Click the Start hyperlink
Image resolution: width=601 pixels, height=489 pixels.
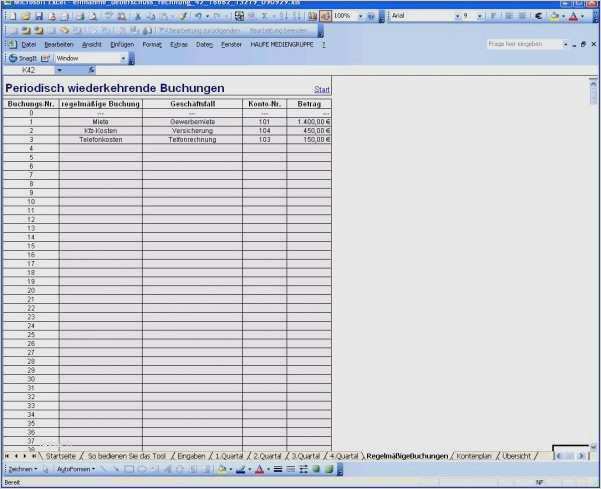point(322,89)
